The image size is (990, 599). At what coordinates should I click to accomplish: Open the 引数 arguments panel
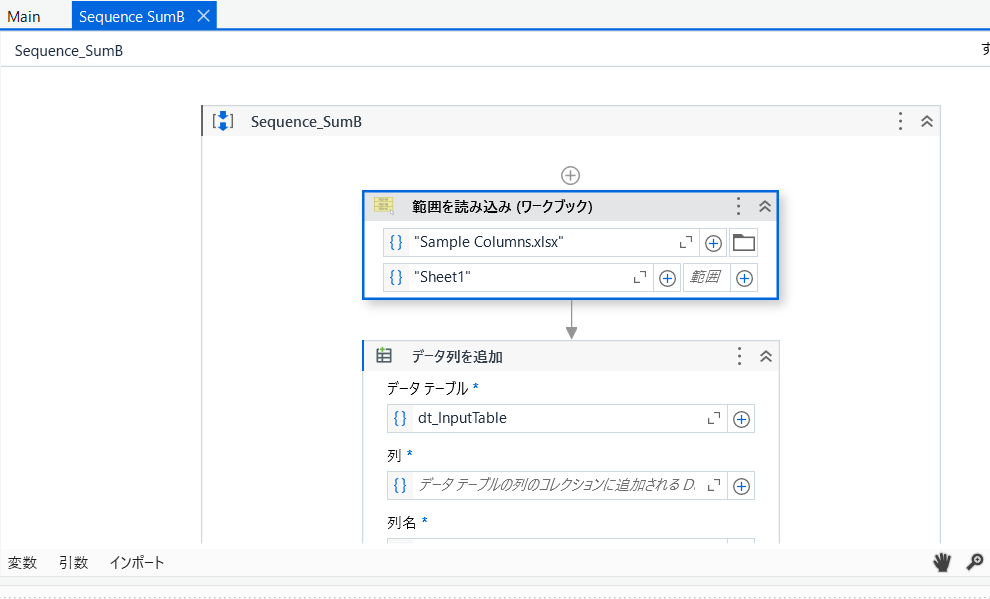(x=73, y=562)
